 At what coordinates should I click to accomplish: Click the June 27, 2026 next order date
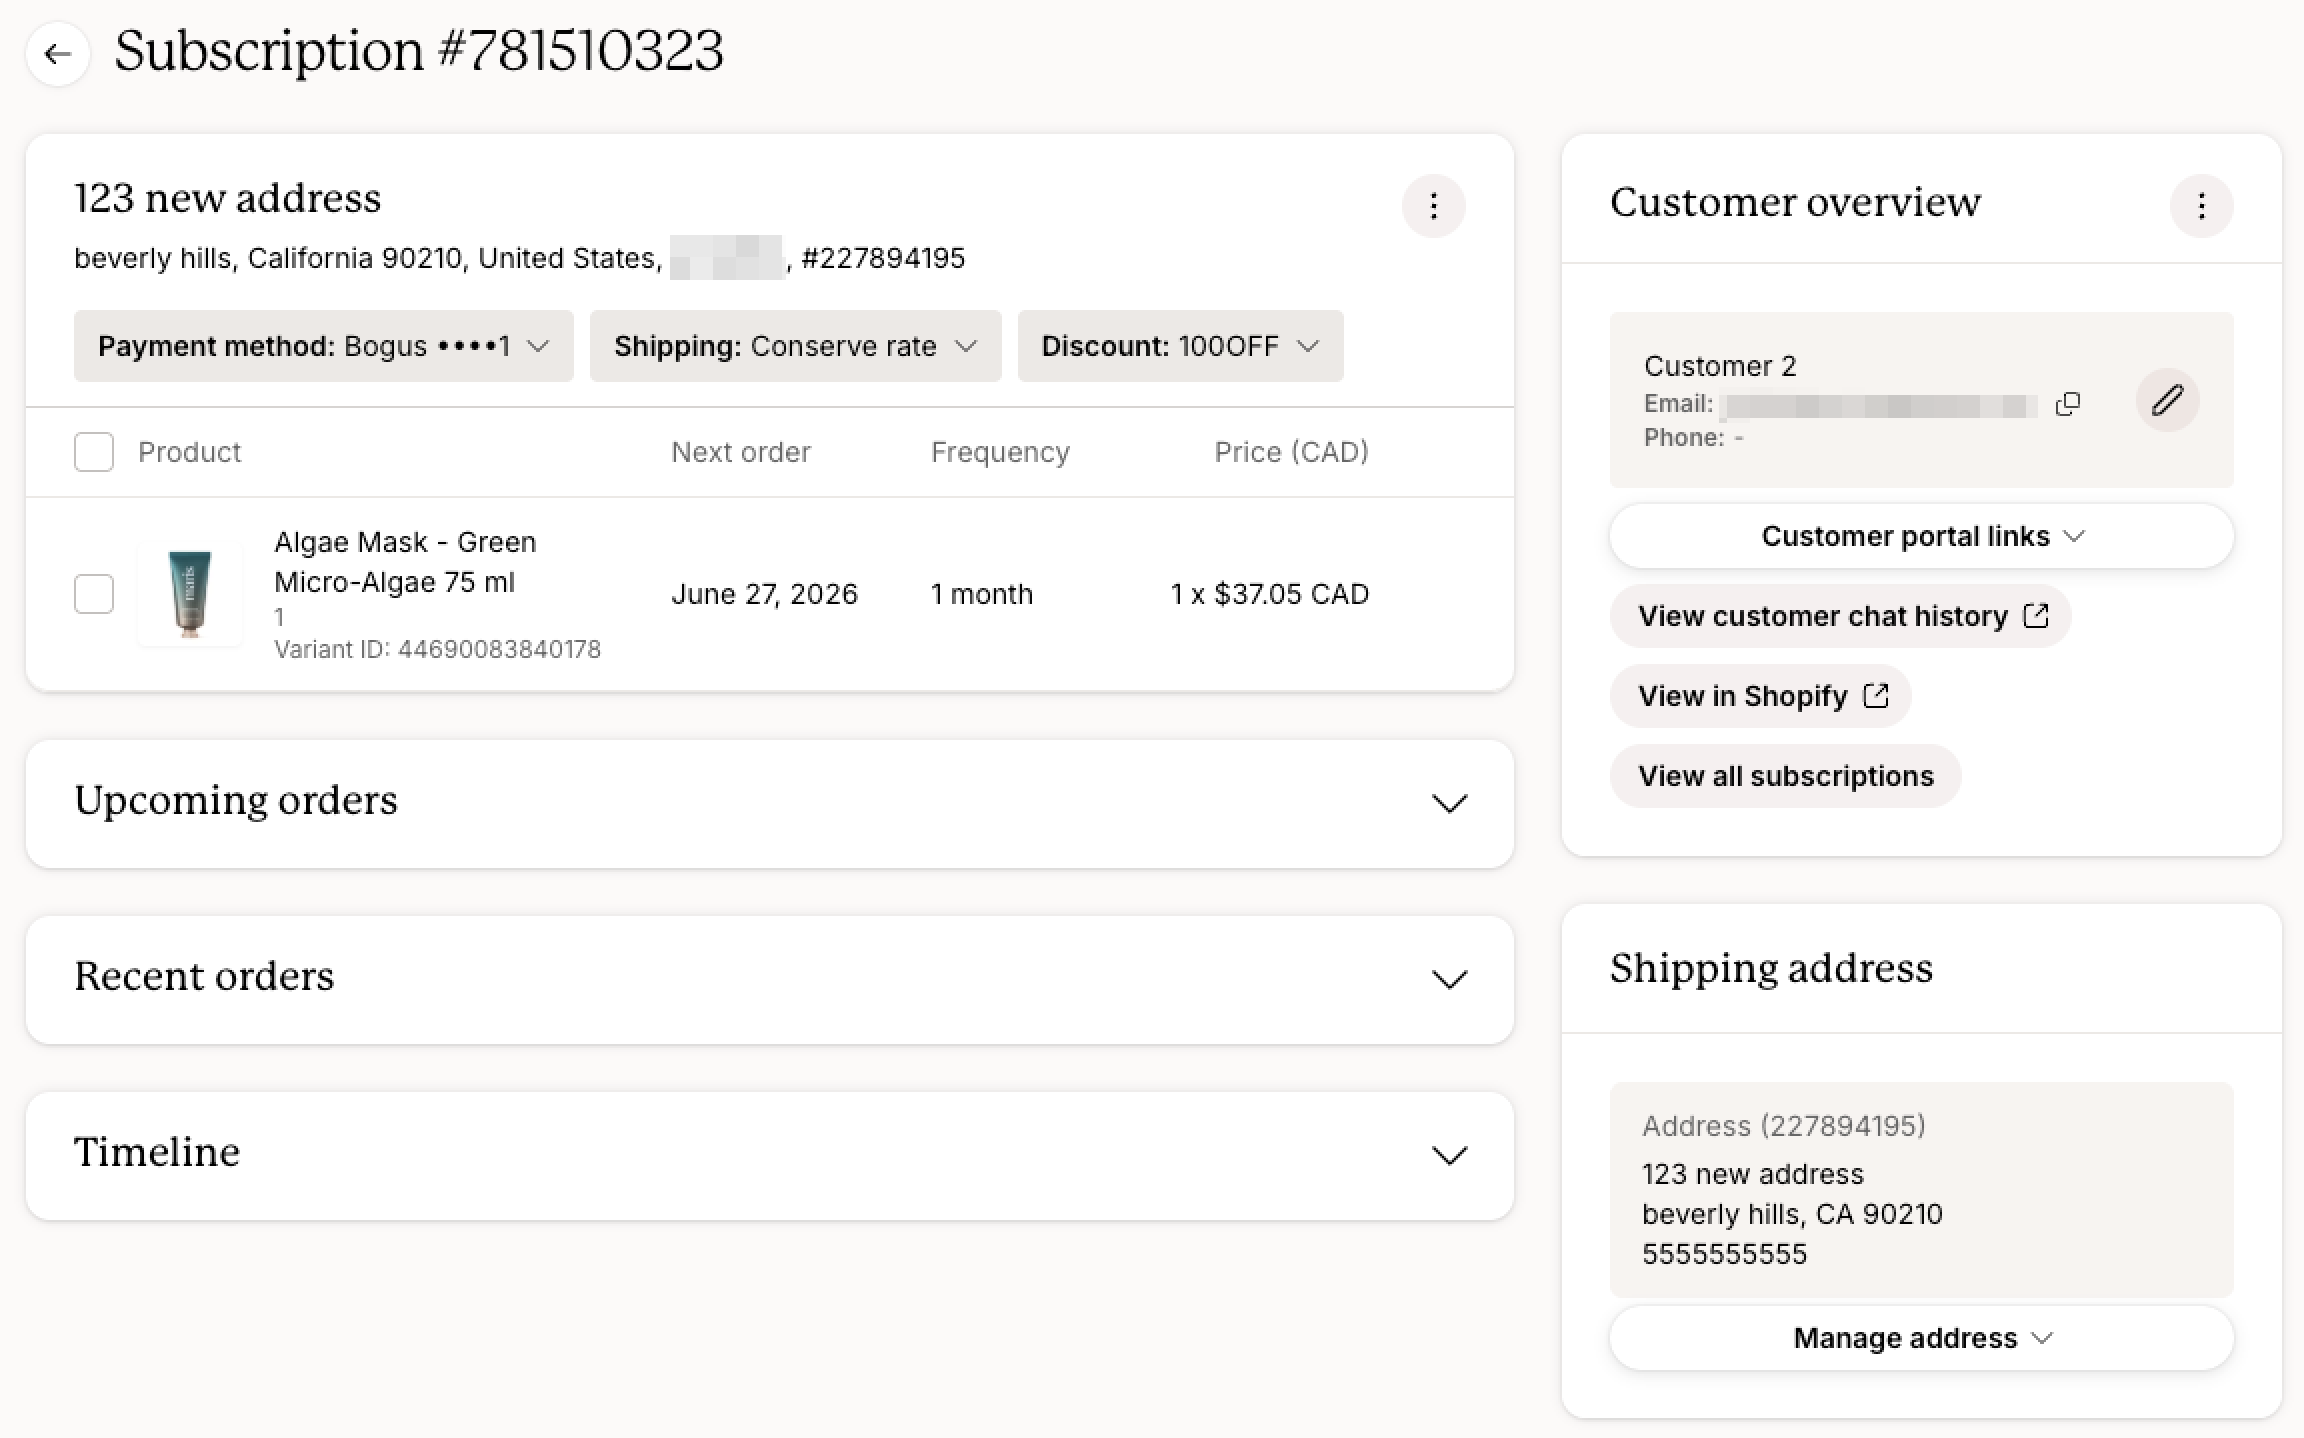764,594
